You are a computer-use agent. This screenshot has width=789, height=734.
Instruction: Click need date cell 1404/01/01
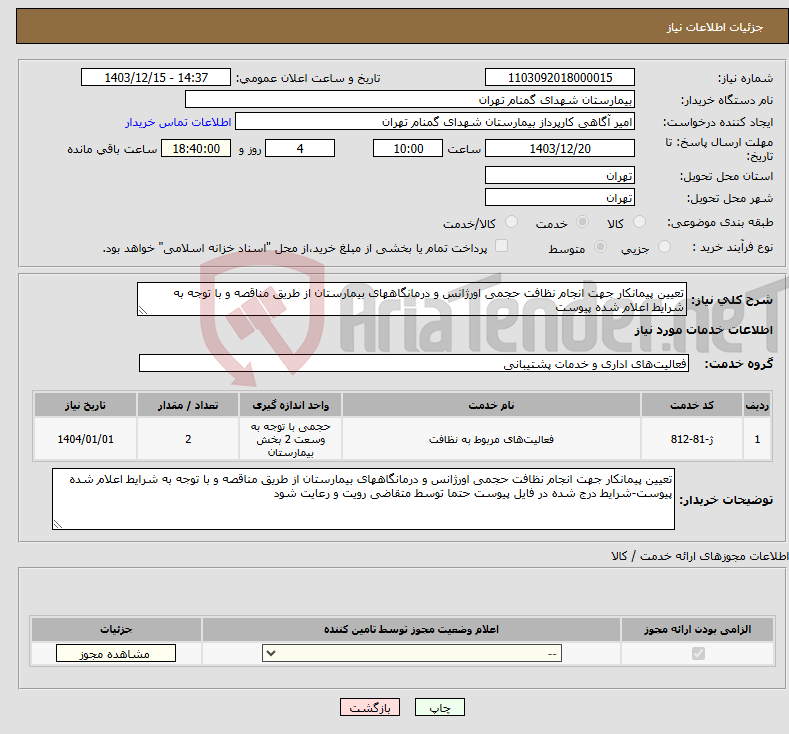click(85, 439)
